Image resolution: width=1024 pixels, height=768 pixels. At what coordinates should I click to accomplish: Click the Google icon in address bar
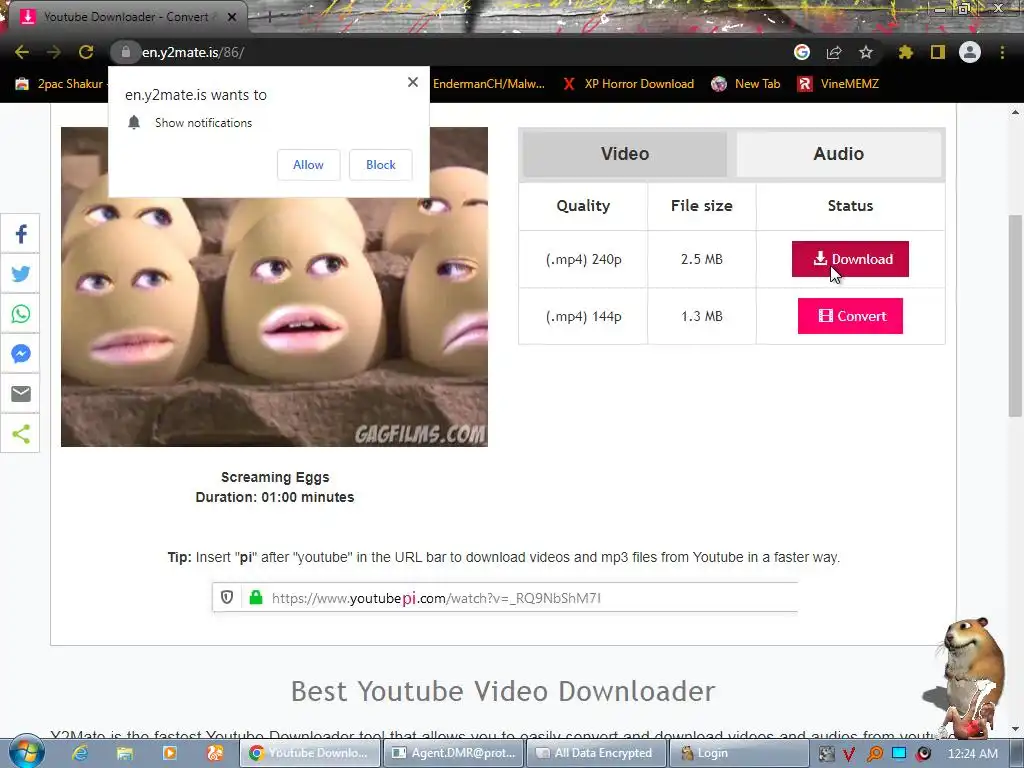coord(802,52)
